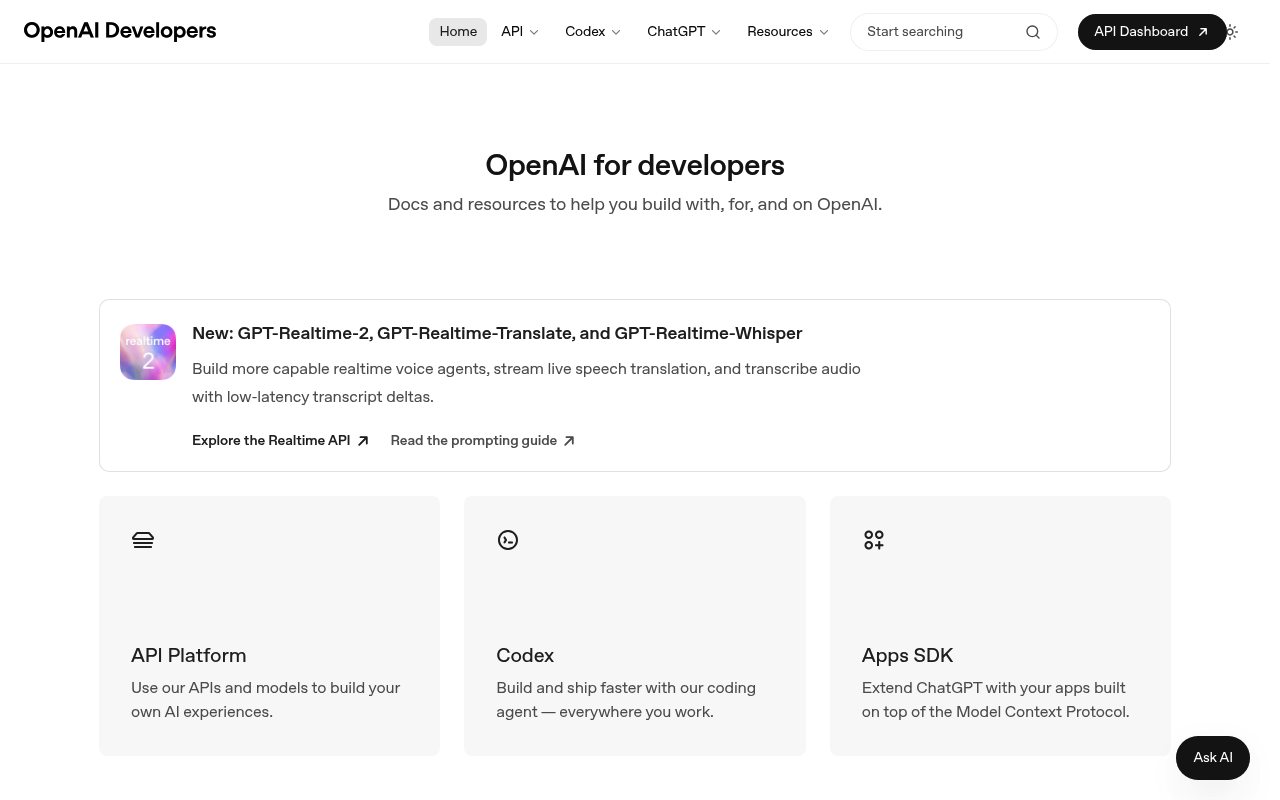Open the Apps SDK card title
The width and height of the screenshot is (1280, 800).
(907, 655)
